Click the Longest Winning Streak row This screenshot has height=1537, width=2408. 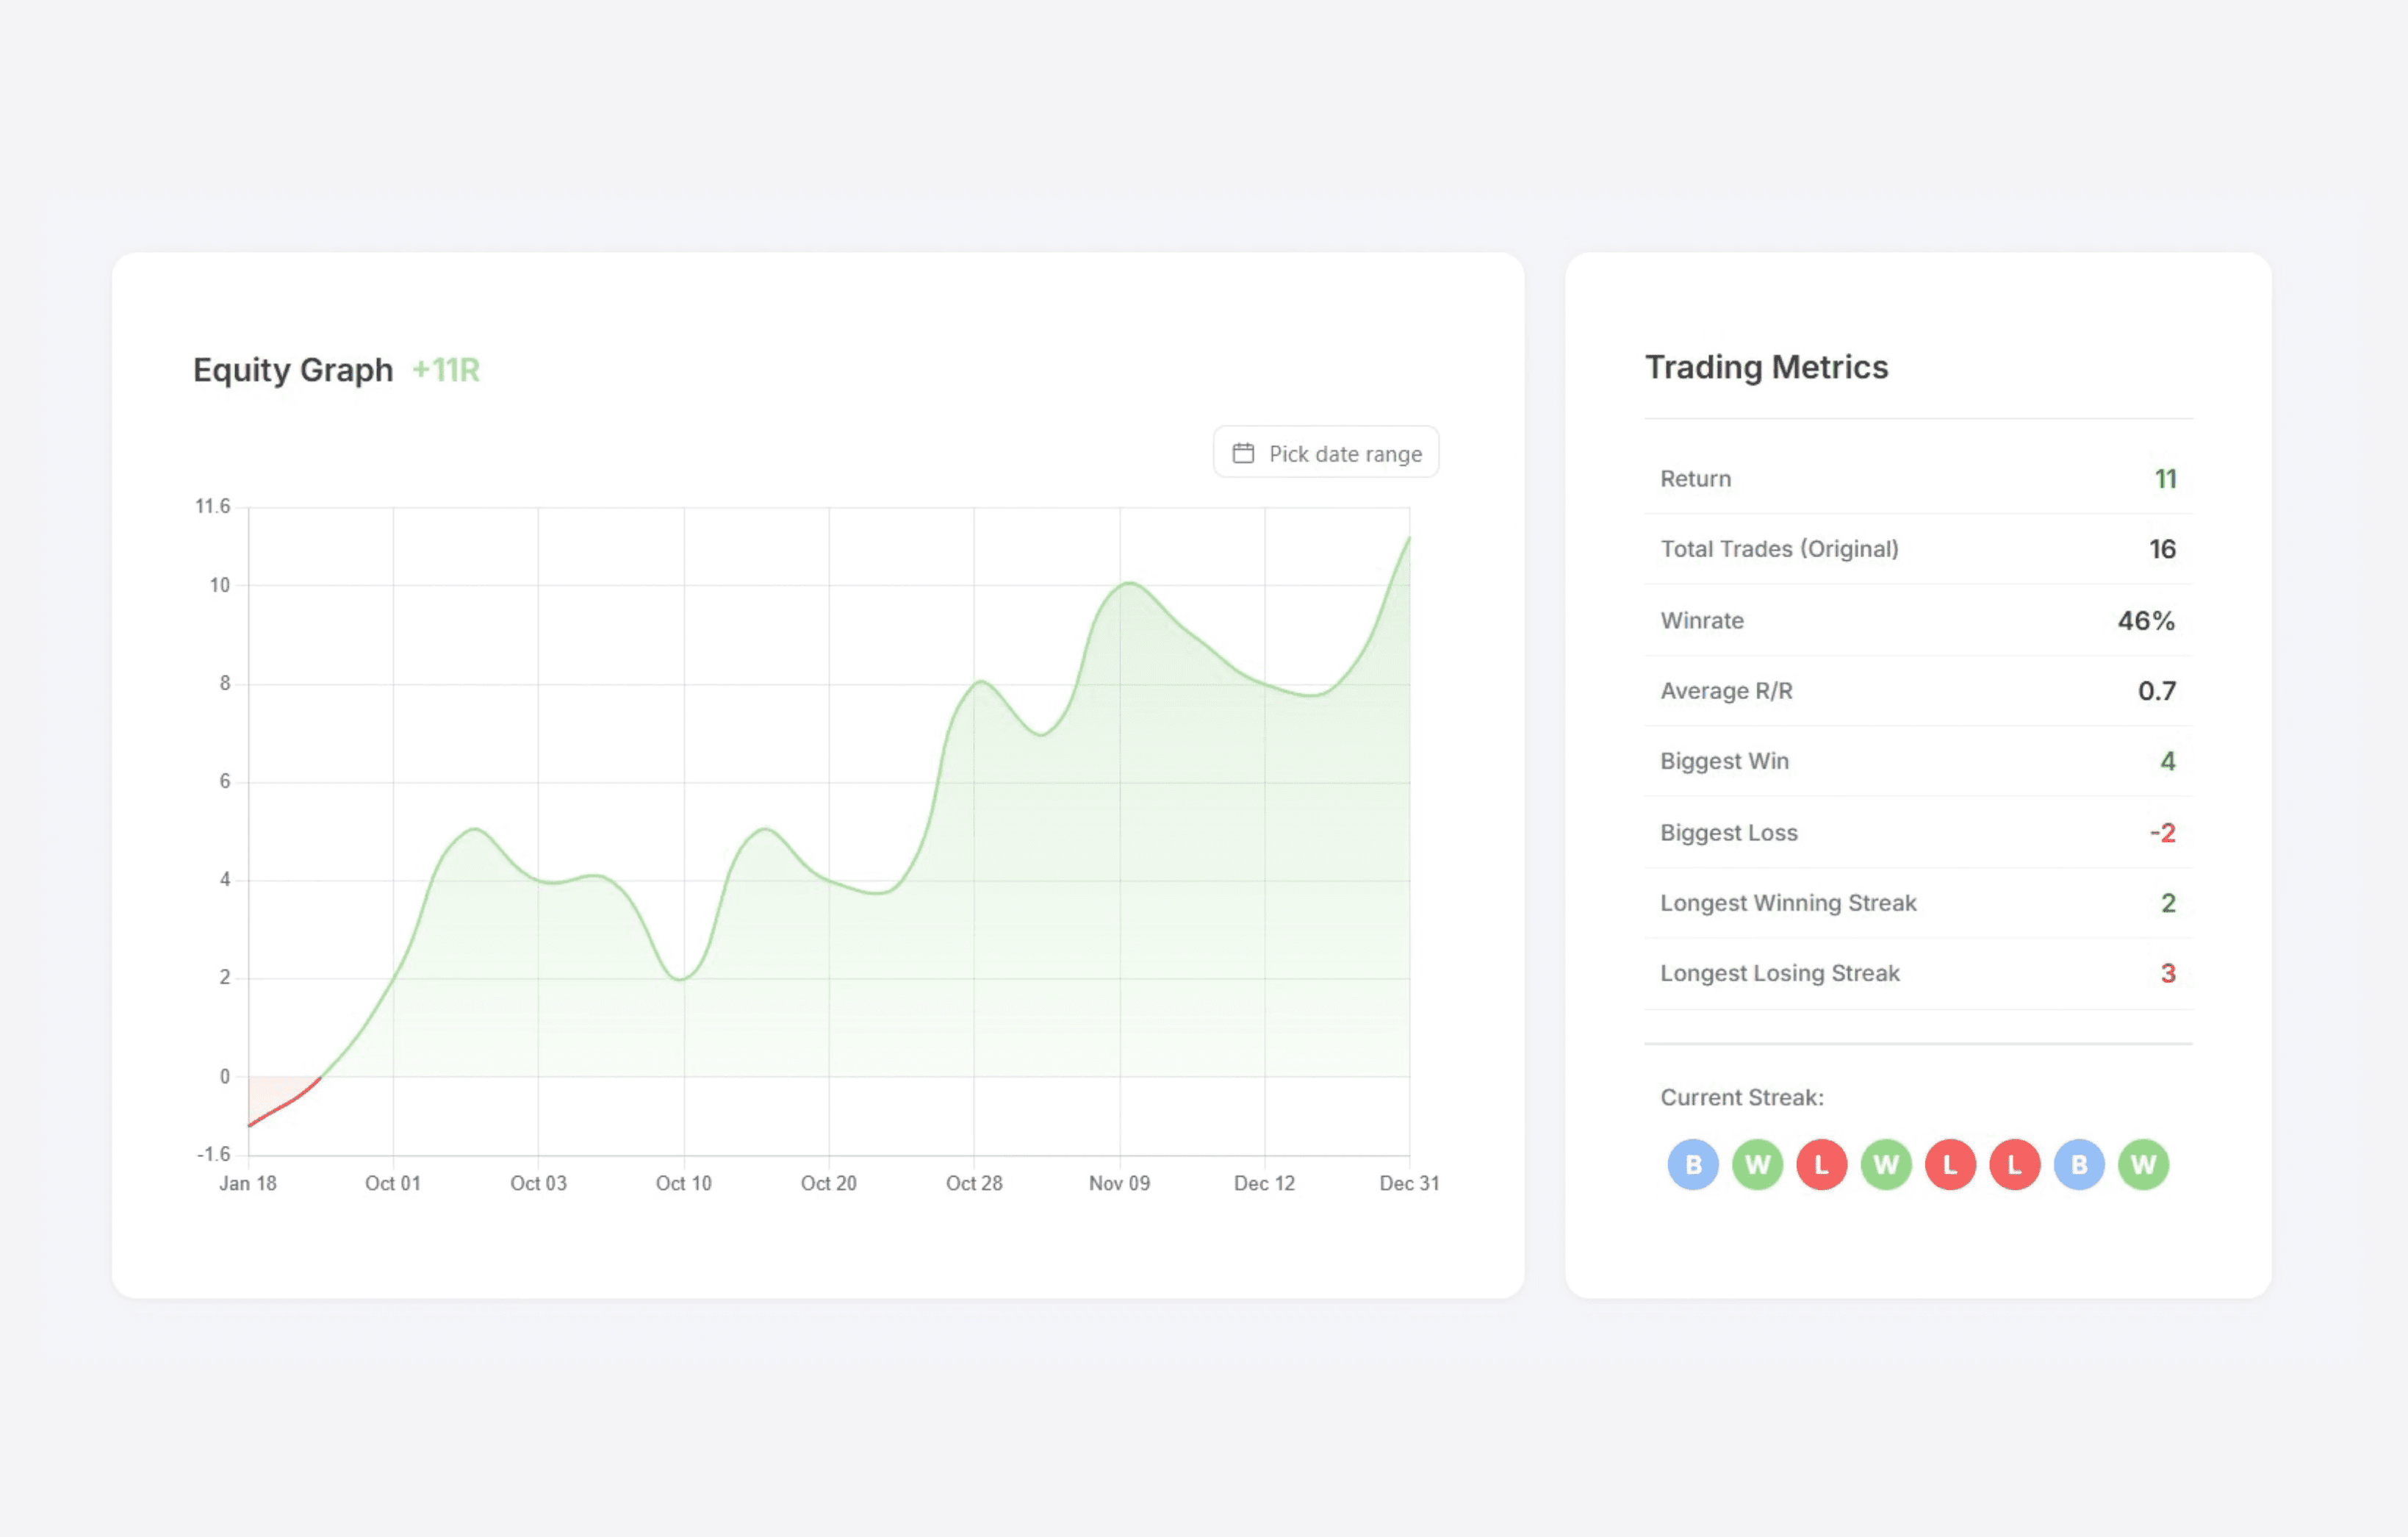[1917, 902]
